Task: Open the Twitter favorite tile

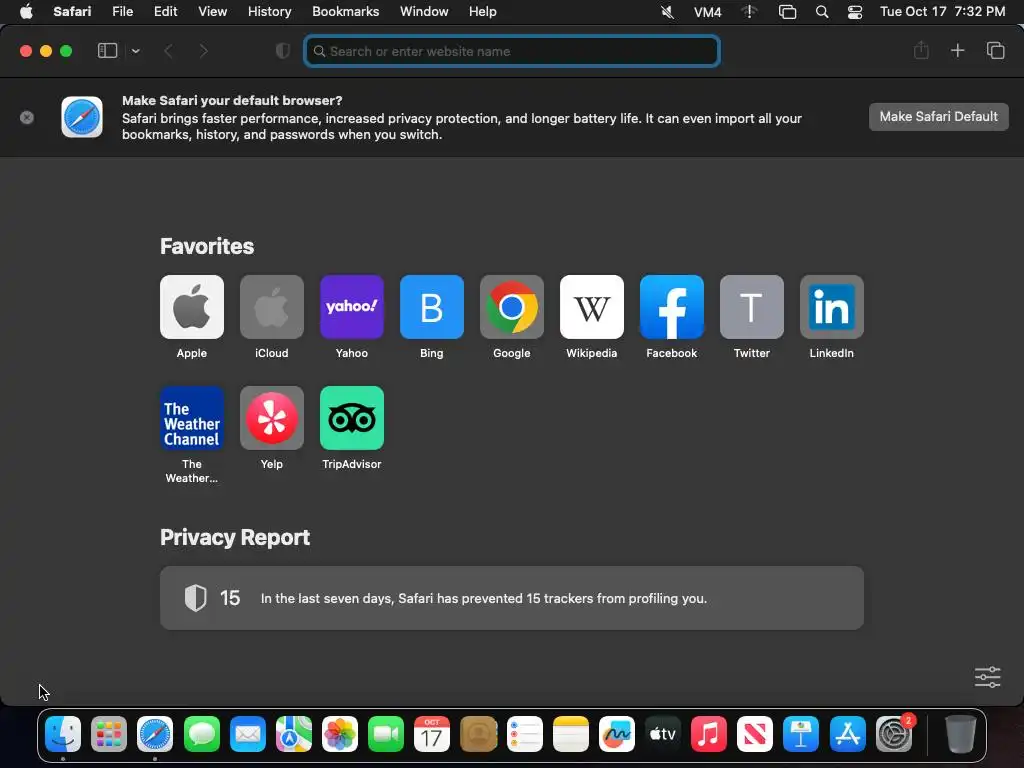Action: [752, 307]
